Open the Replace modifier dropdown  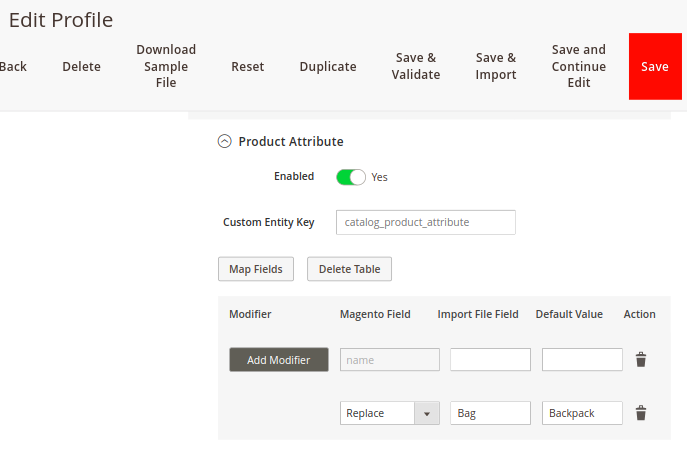[x=390, y=413]
